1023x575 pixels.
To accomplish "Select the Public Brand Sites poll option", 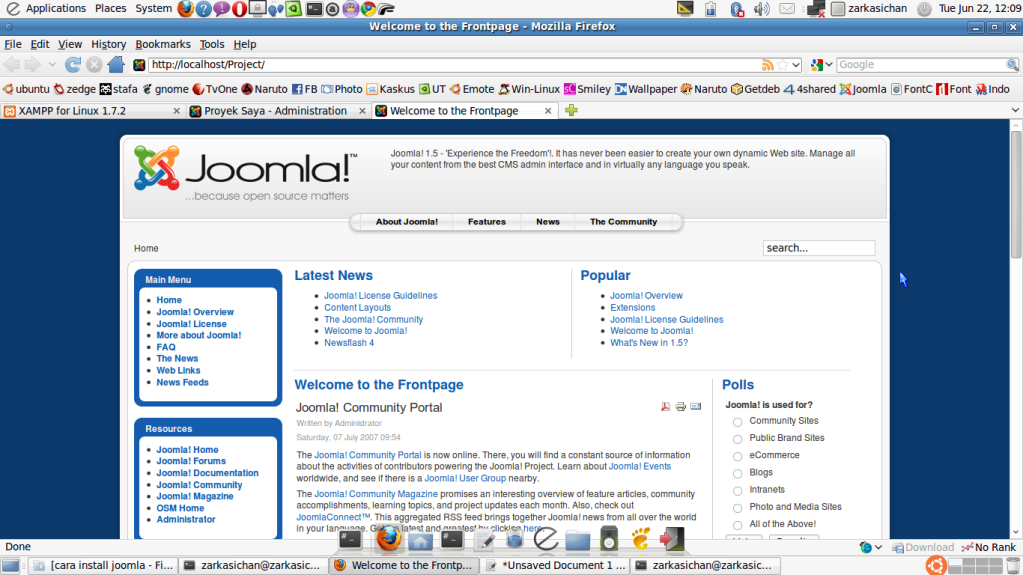I will [x=737, y=439].
